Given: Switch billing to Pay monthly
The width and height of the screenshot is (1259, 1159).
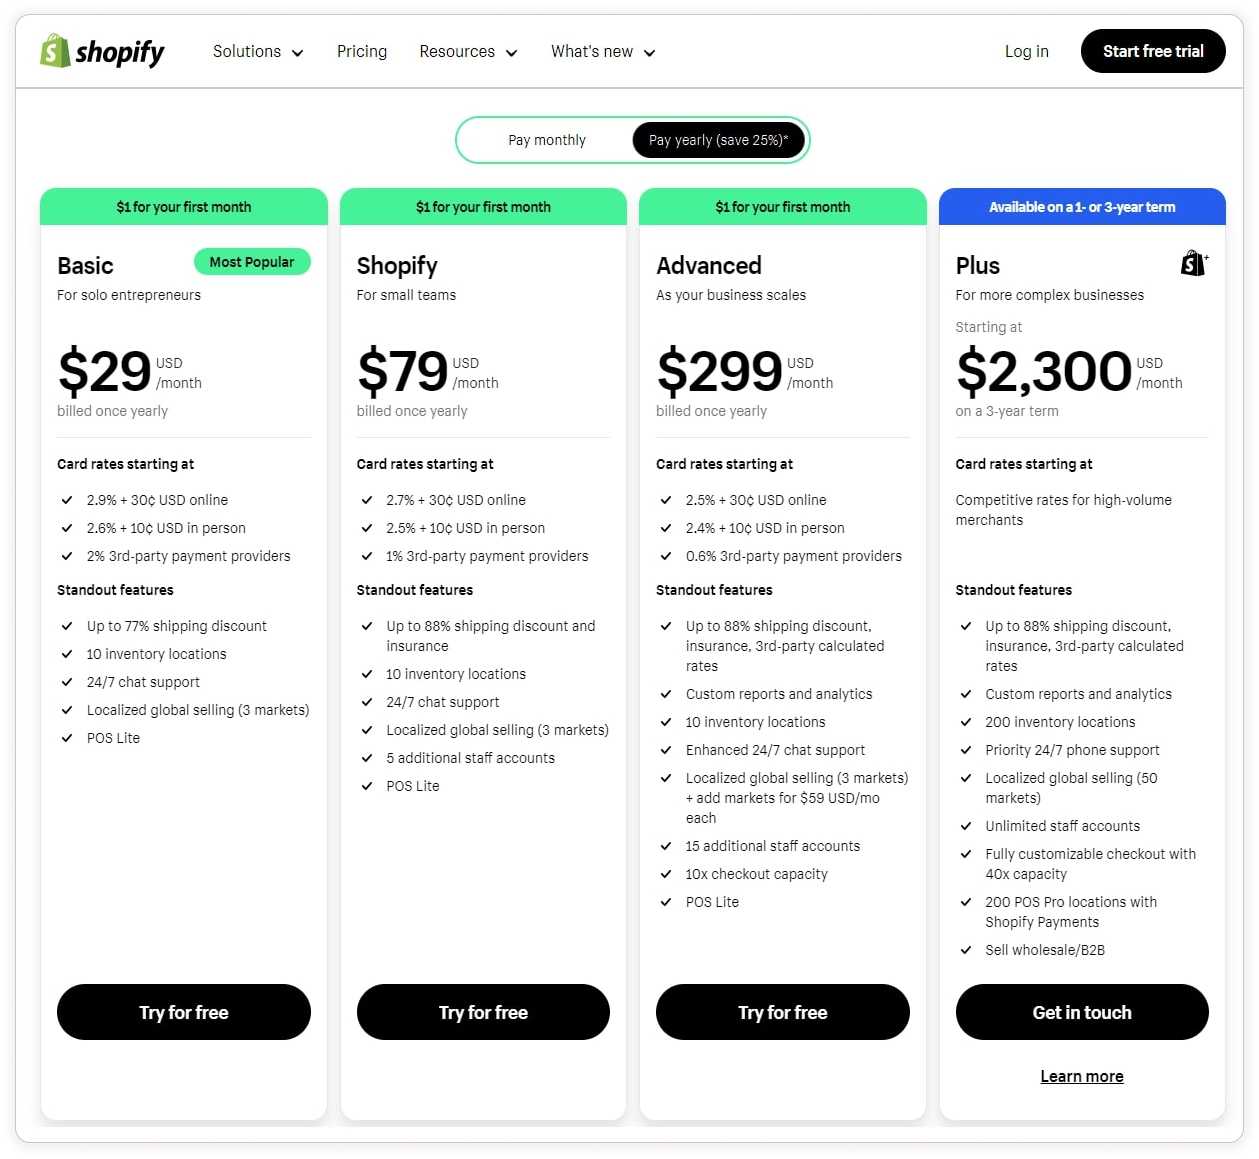Looking at the screenshot, I should [547, 140].
